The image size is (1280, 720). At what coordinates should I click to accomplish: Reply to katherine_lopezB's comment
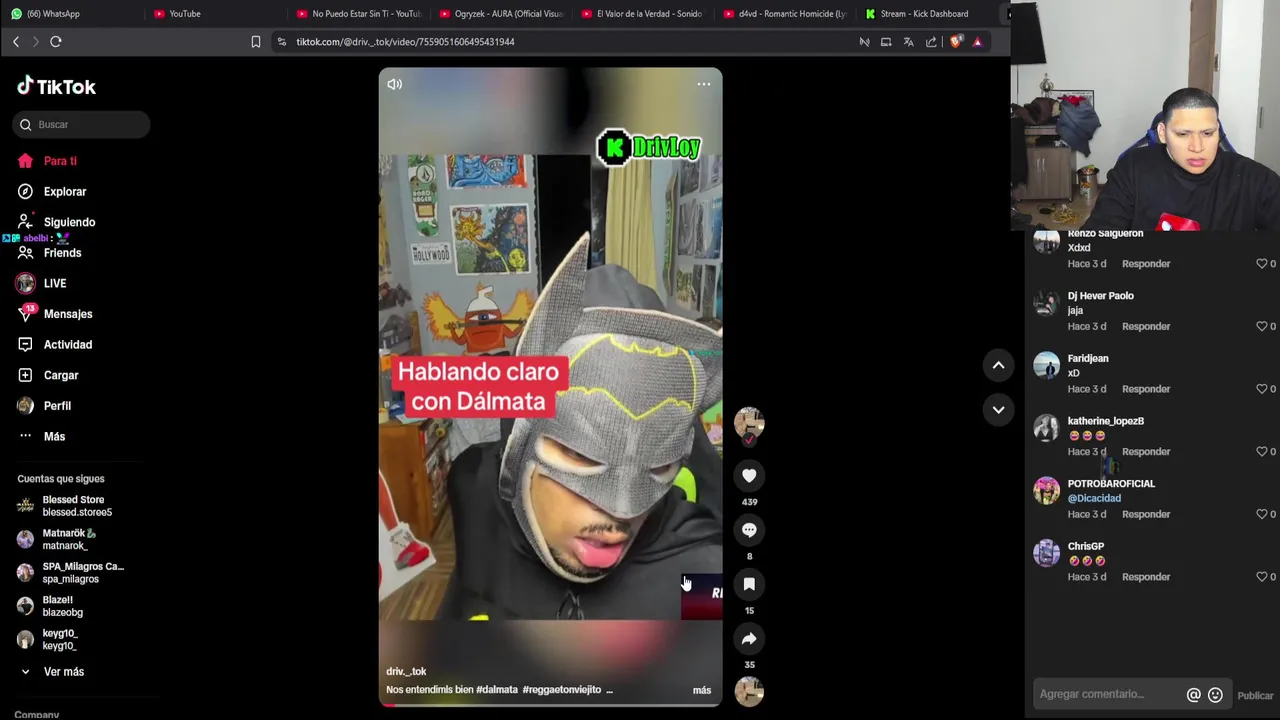1146,452
